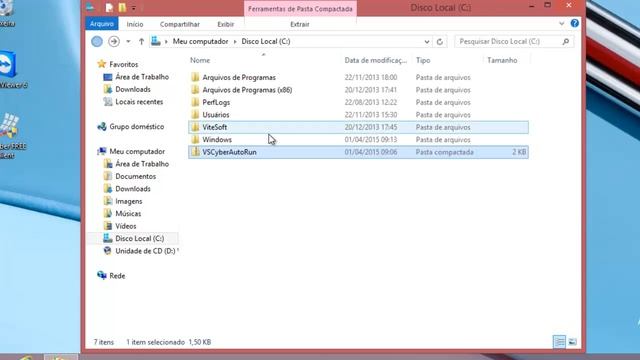Open Imagens in the sidebar

pos(129,201)
